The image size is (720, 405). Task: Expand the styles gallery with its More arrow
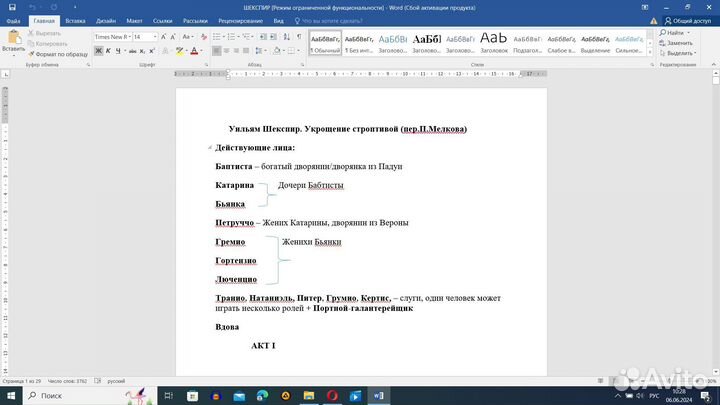coord(650,52)
